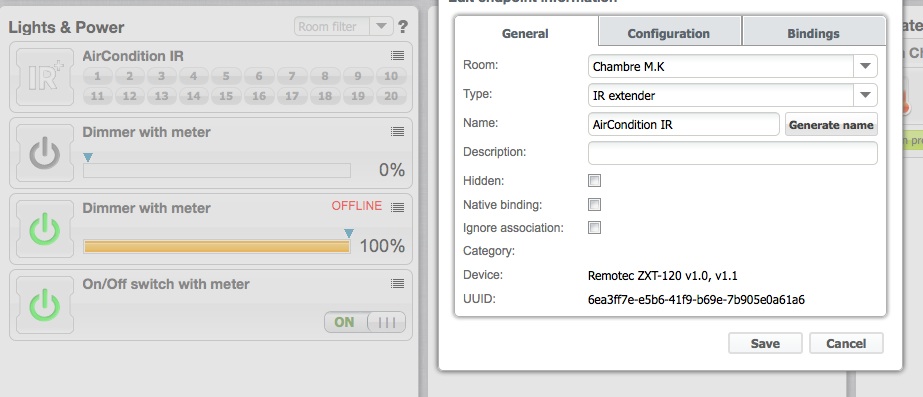This screenshot has height=397, width=923.
Task: Click the Generate name button
Action: pyautogui.click(x=831, y=125)
